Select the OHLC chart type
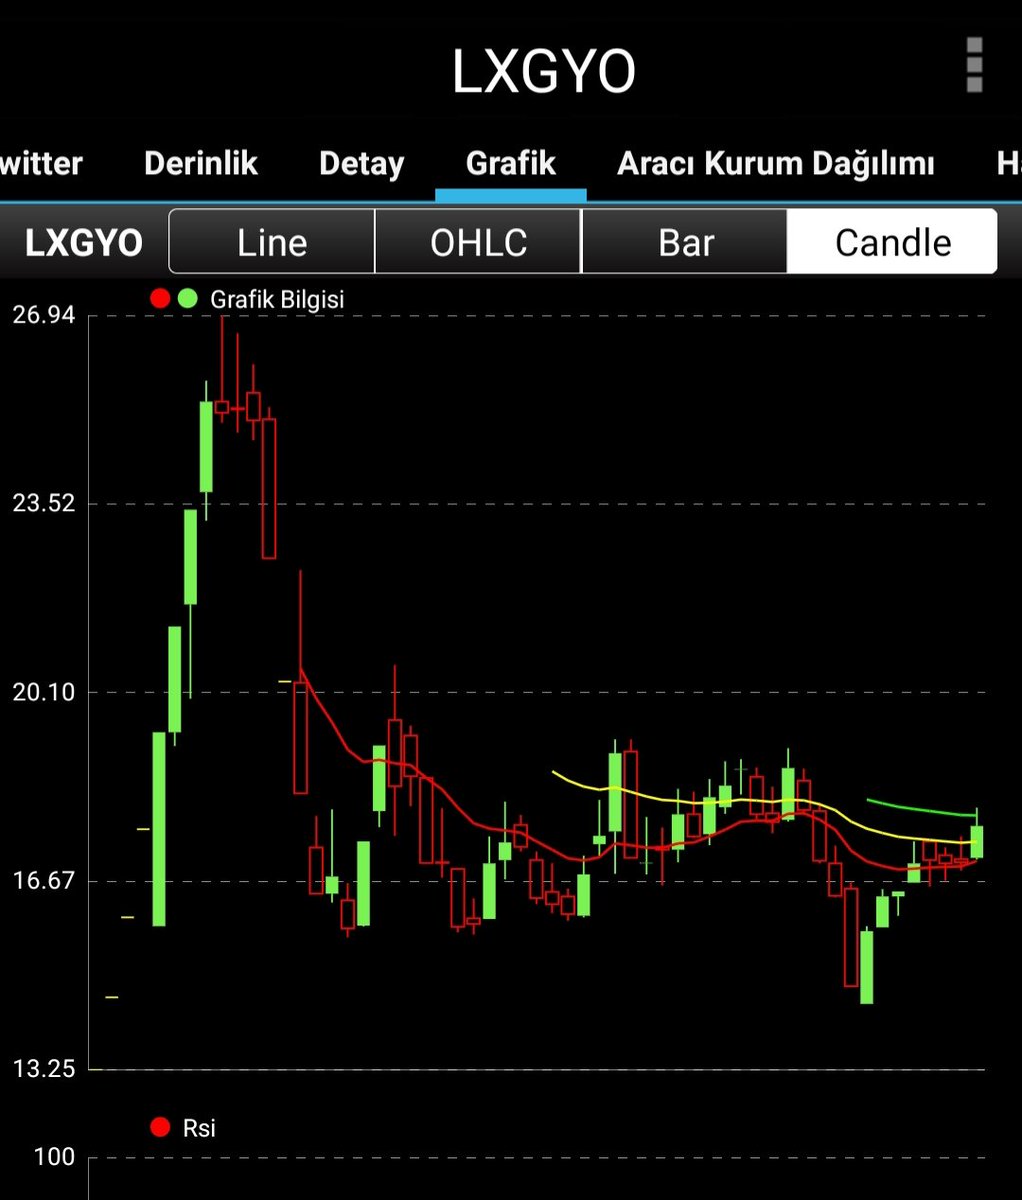Image resolution: width=1022 pixels, height=1200 pixels. 478,242
